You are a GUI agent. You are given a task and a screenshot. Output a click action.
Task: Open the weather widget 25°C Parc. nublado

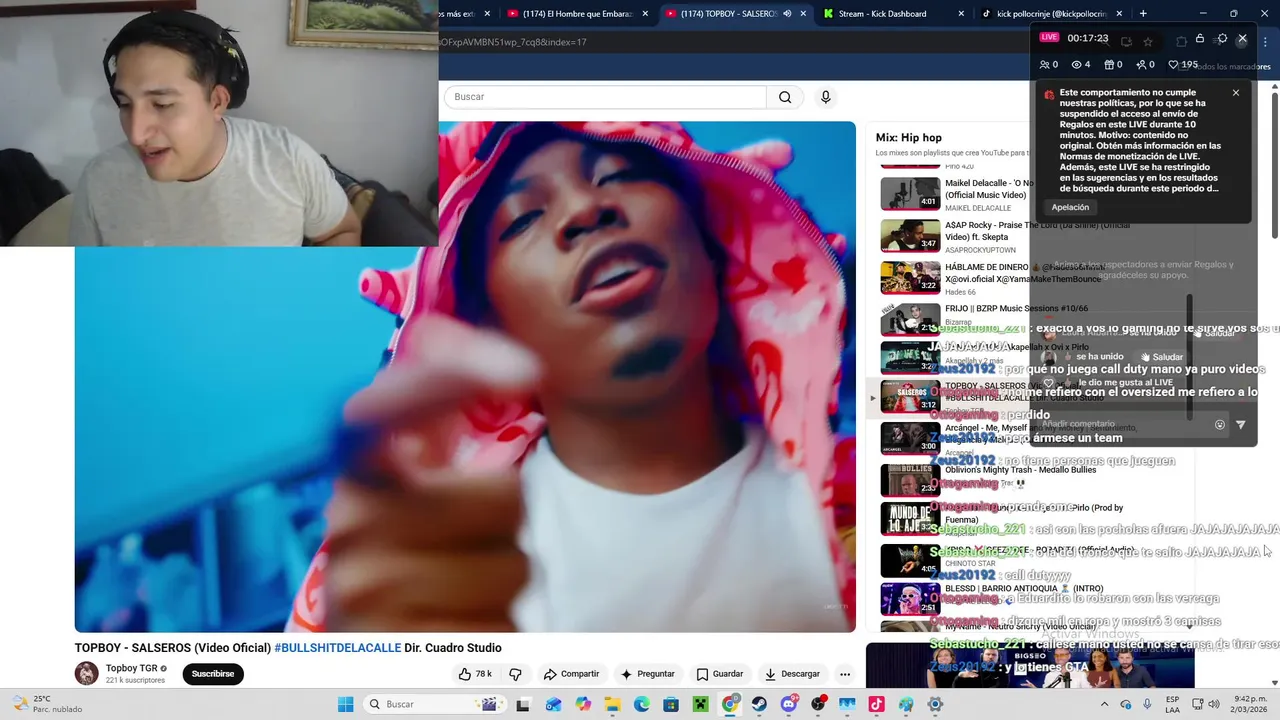click(46, 704)
